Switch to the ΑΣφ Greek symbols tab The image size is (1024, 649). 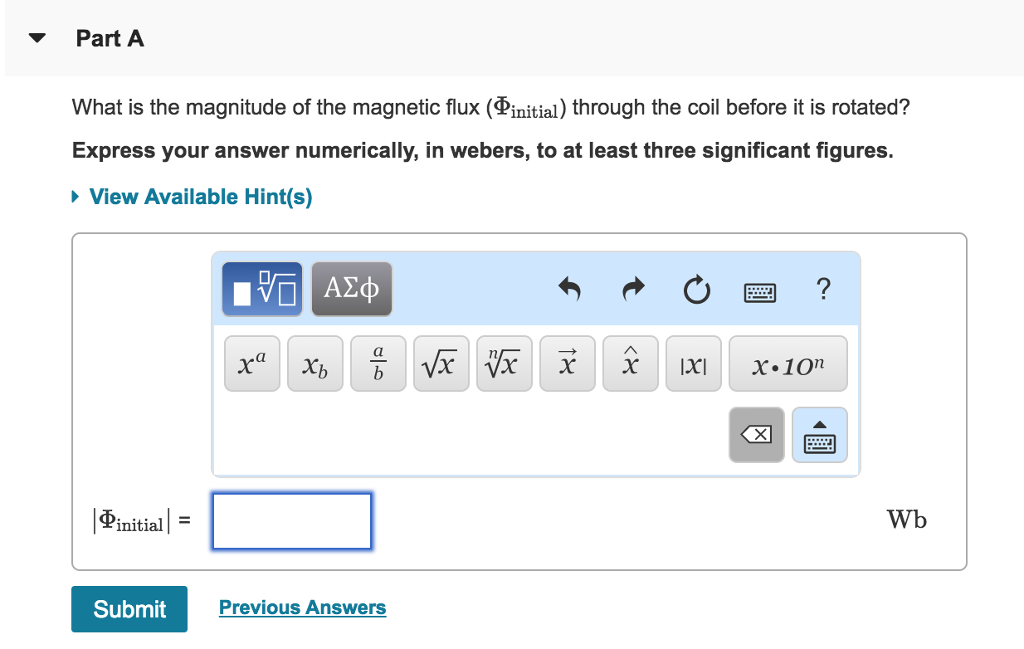(351, 288)
